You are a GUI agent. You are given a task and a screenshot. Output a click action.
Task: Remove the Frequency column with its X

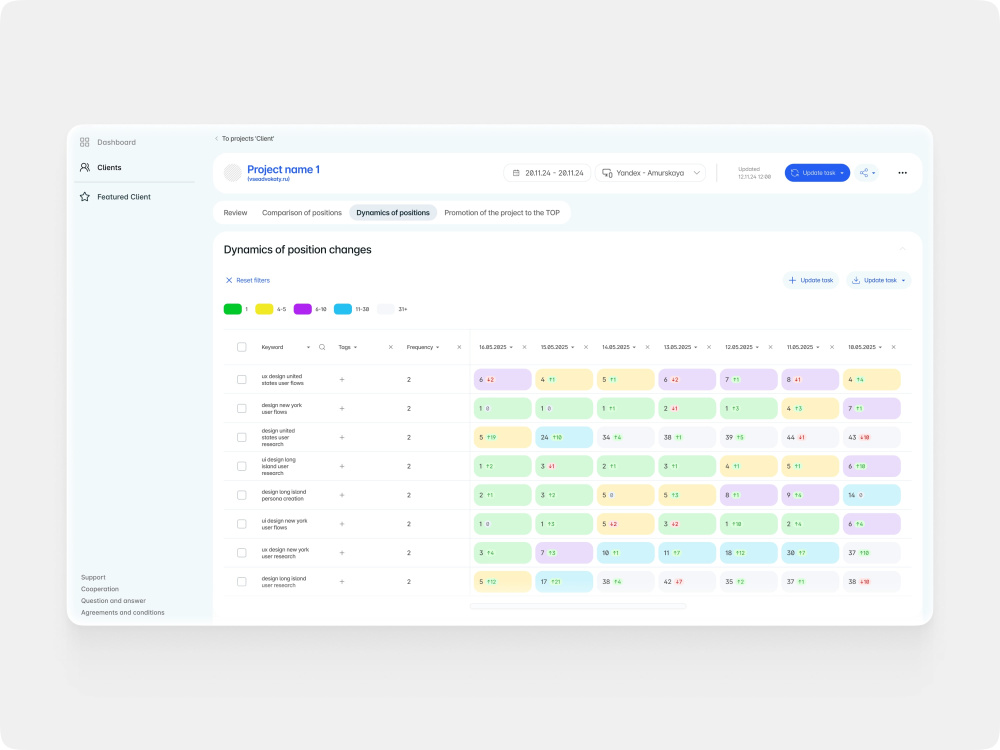tap(459, 347)
